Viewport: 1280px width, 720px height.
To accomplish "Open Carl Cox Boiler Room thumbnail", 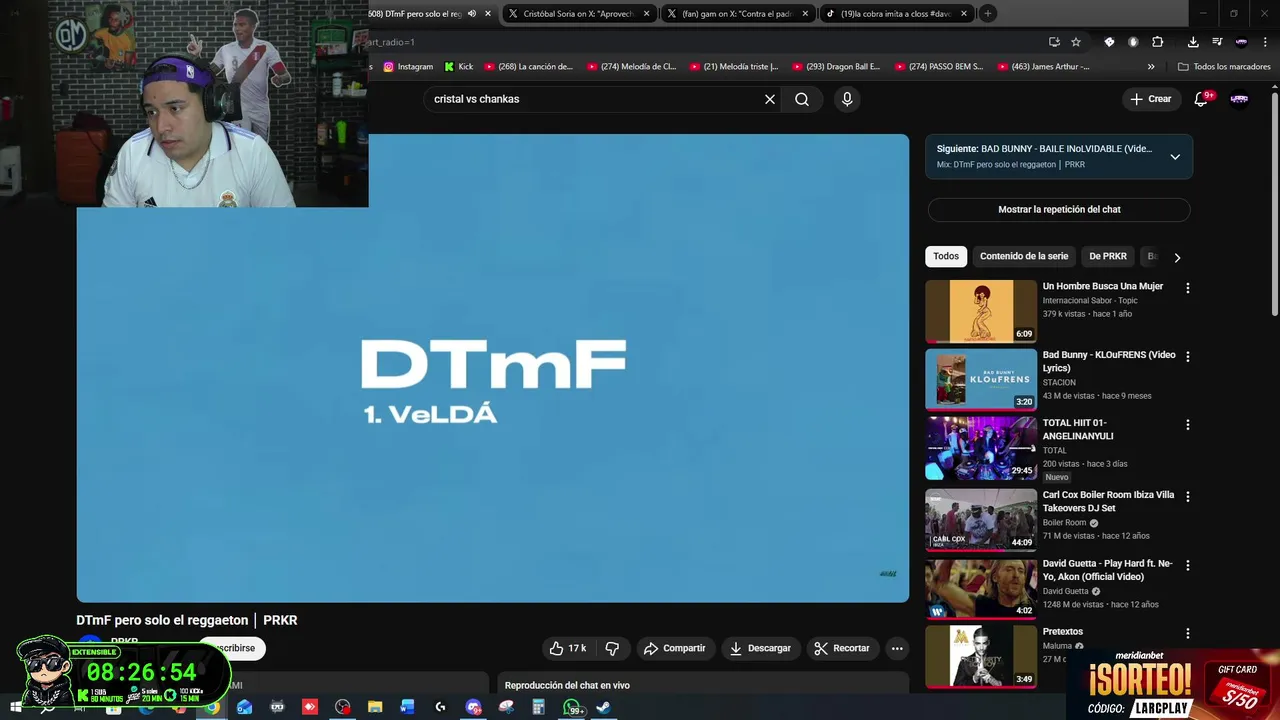I will [981, 519].
